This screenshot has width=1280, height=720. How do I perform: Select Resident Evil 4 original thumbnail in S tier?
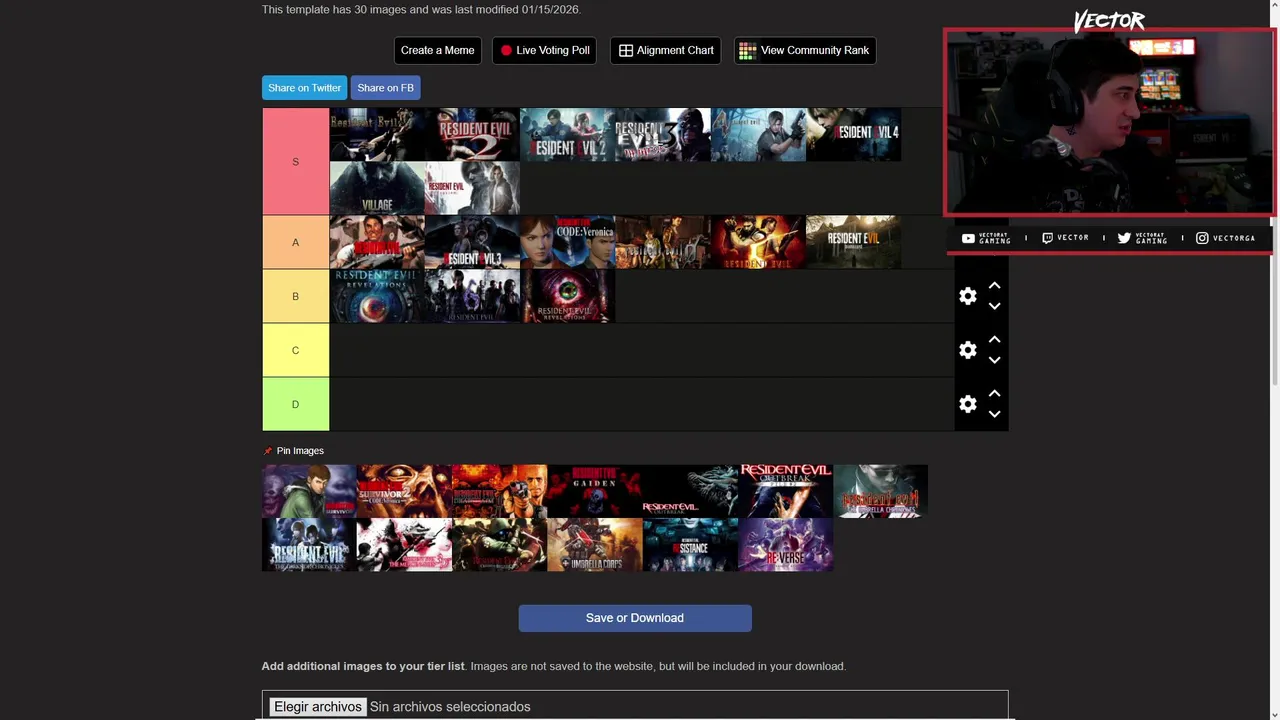coord(758,135)
